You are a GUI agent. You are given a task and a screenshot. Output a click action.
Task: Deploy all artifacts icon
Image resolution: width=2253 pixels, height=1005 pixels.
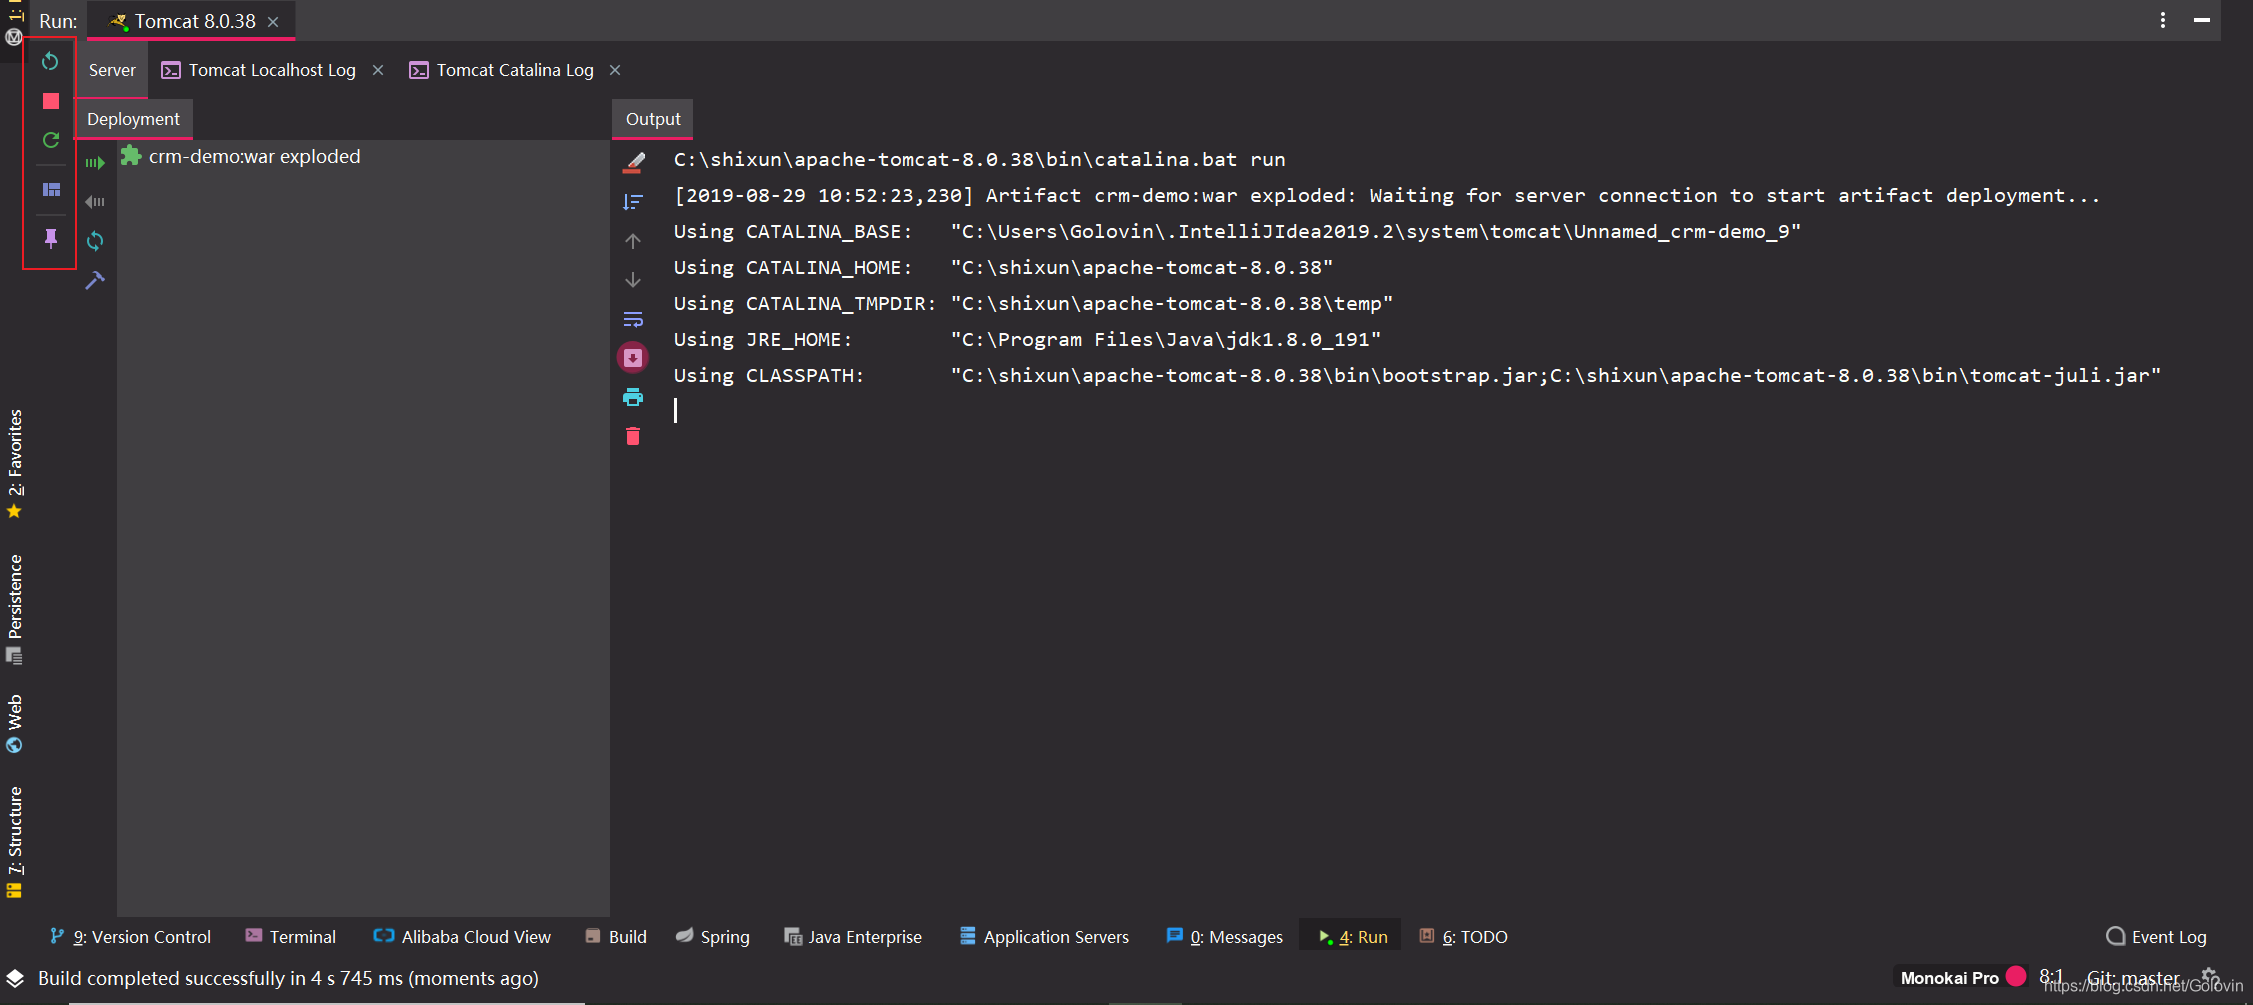point(95,162)
